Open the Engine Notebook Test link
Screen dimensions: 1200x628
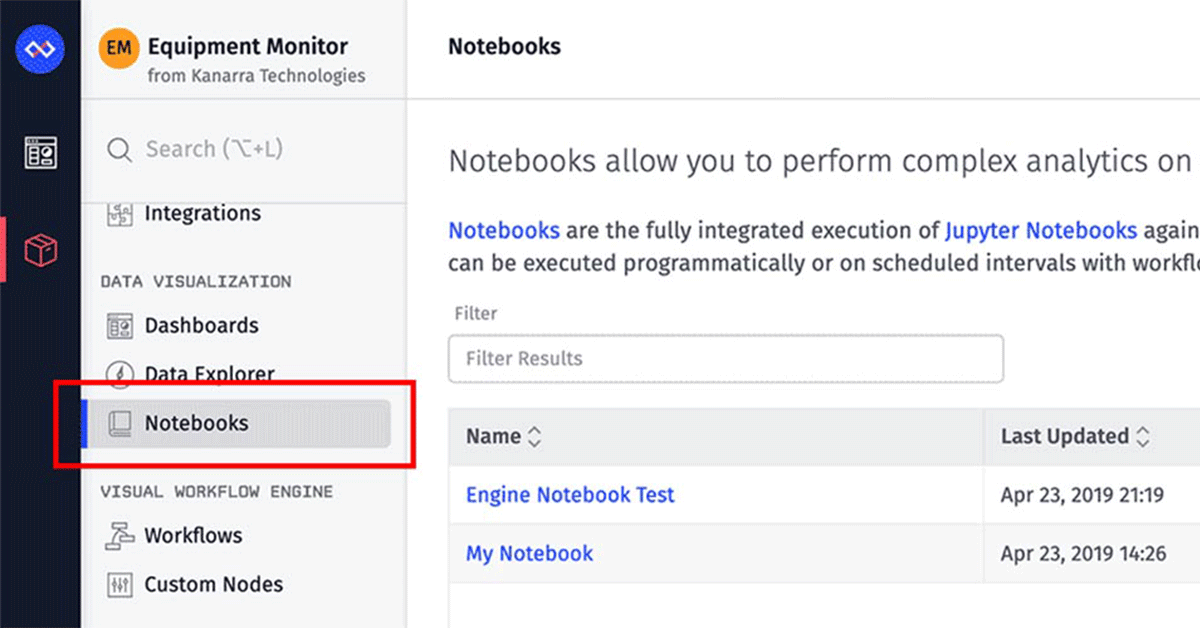pos(570,495)
